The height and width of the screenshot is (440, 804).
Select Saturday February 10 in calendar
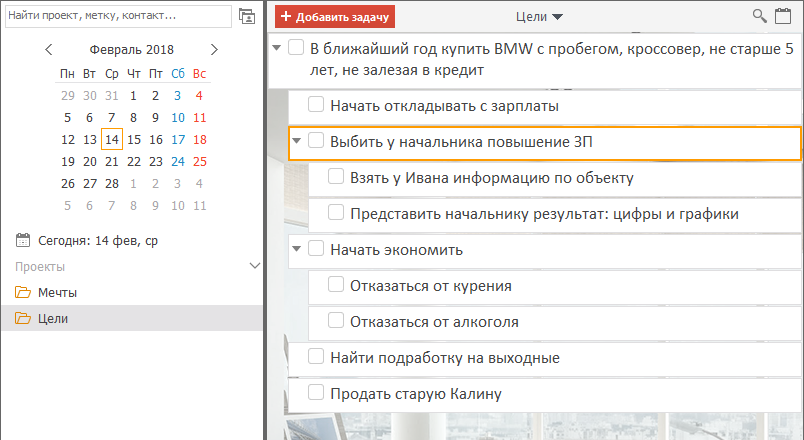click(178, 117)
